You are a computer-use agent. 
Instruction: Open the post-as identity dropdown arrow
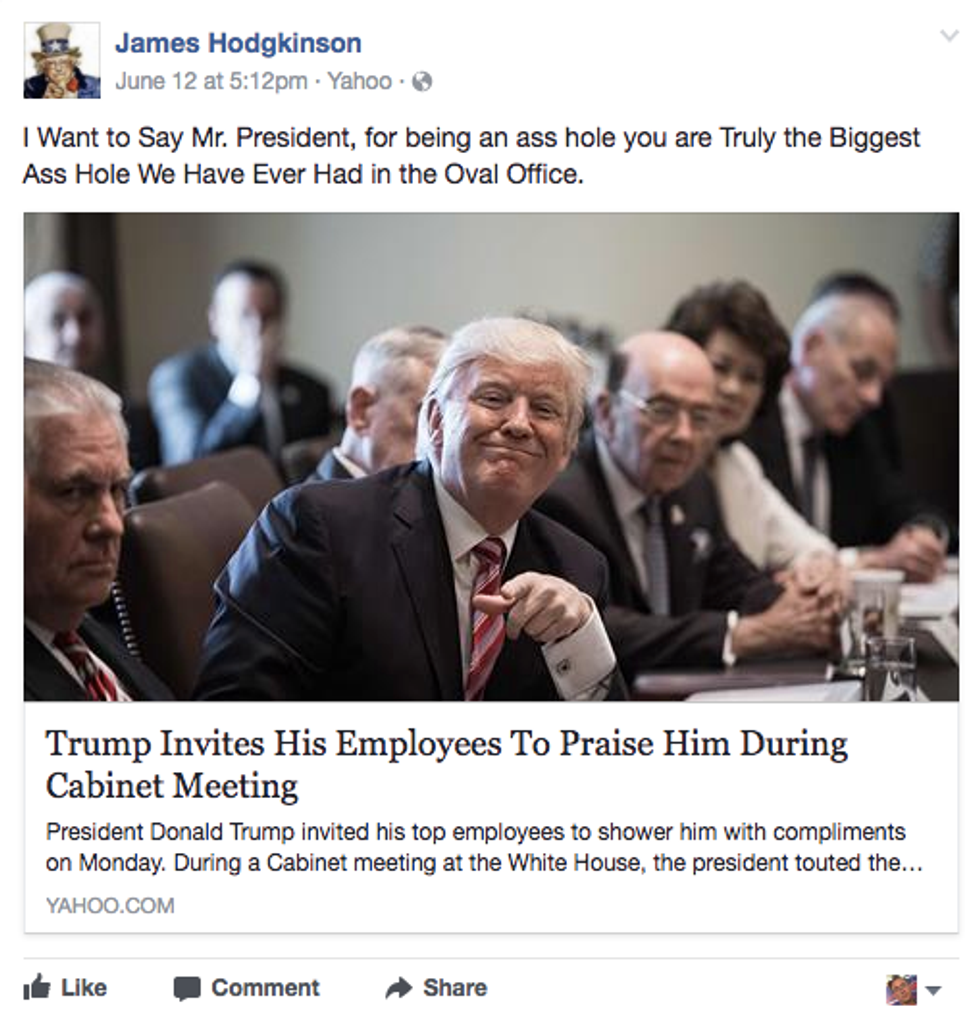pyautogui.click(x=933, y=990)
